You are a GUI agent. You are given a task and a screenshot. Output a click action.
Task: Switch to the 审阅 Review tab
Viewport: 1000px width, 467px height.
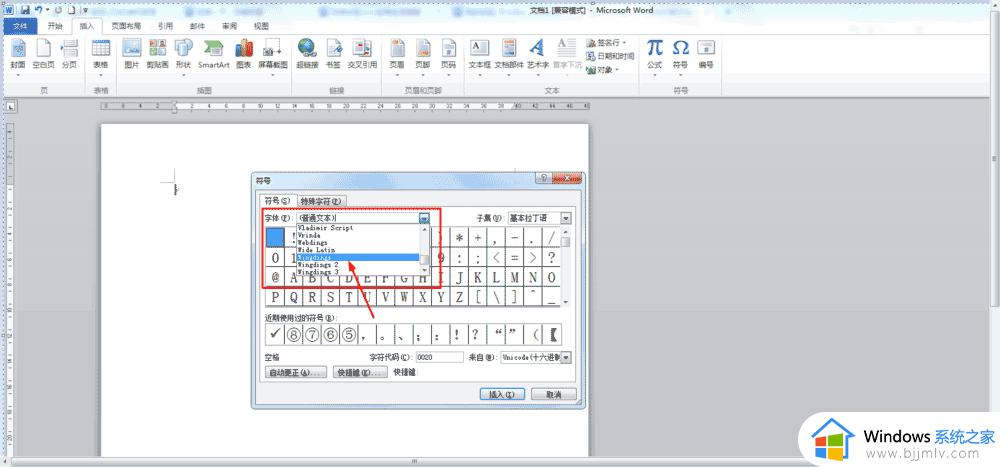[230, 26]
